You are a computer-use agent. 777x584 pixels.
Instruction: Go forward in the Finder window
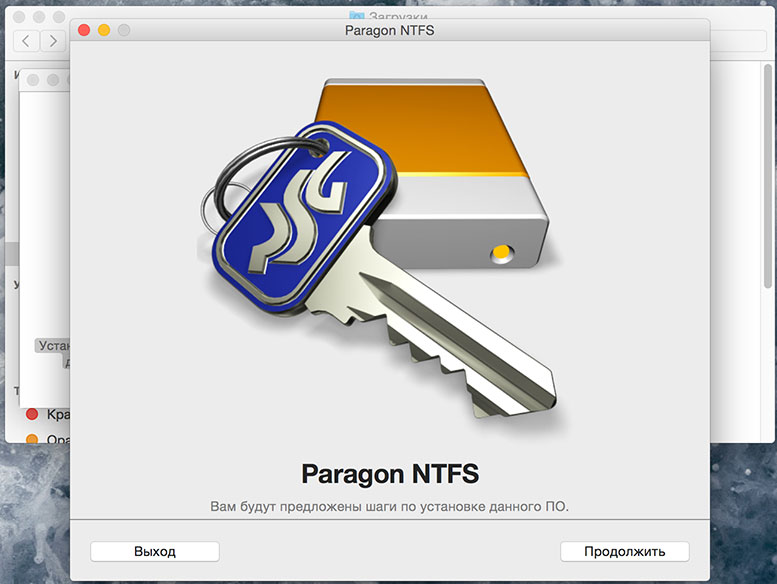51,41
